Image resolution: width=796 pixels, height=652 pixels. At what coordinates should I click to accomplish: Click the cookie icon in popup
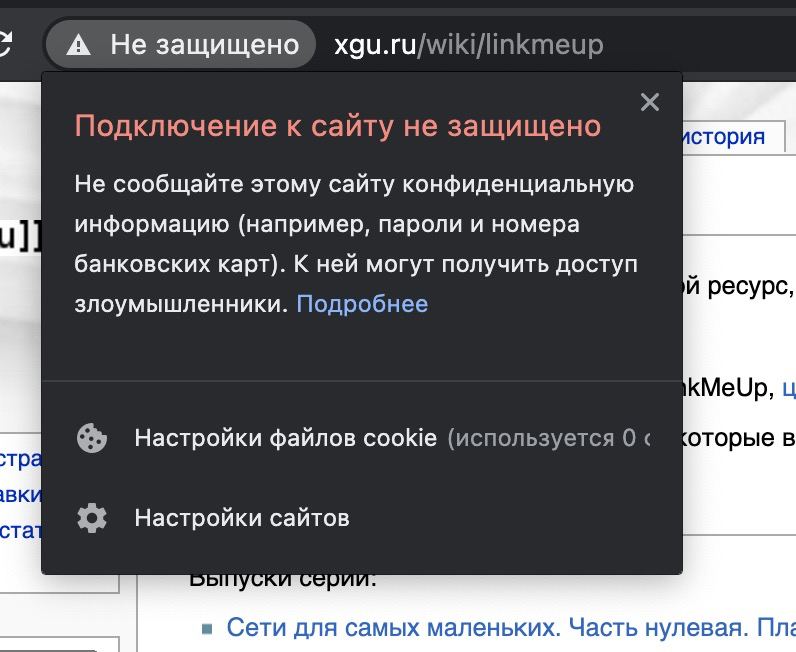(x=92, y=438)
